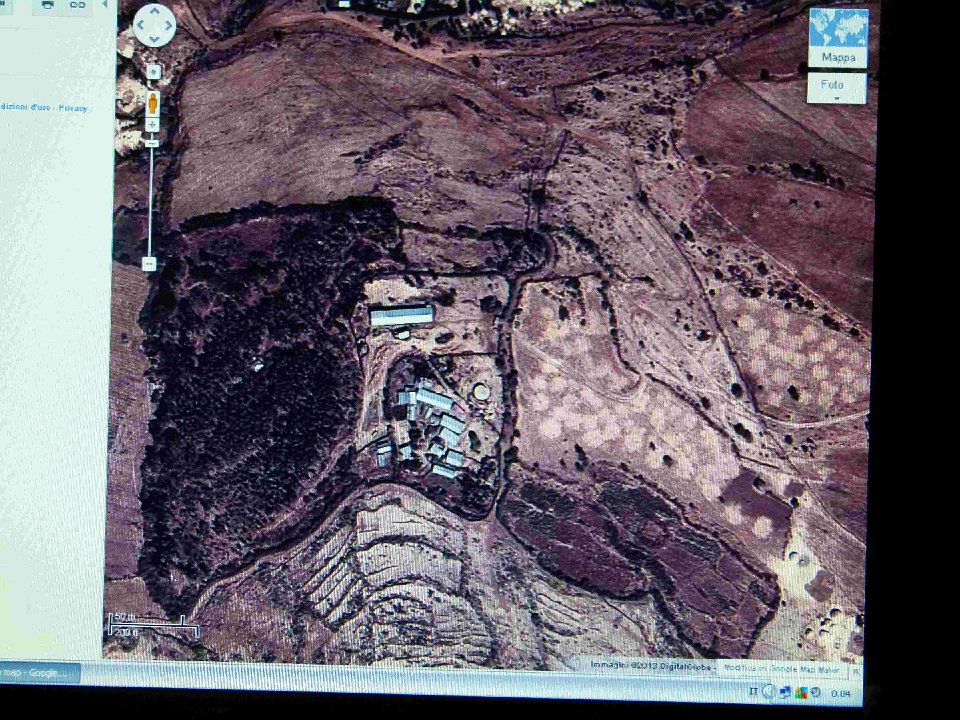
Task: Pan the map down with the south arrow
Action: pyautogui.click(x=154, y=40)
